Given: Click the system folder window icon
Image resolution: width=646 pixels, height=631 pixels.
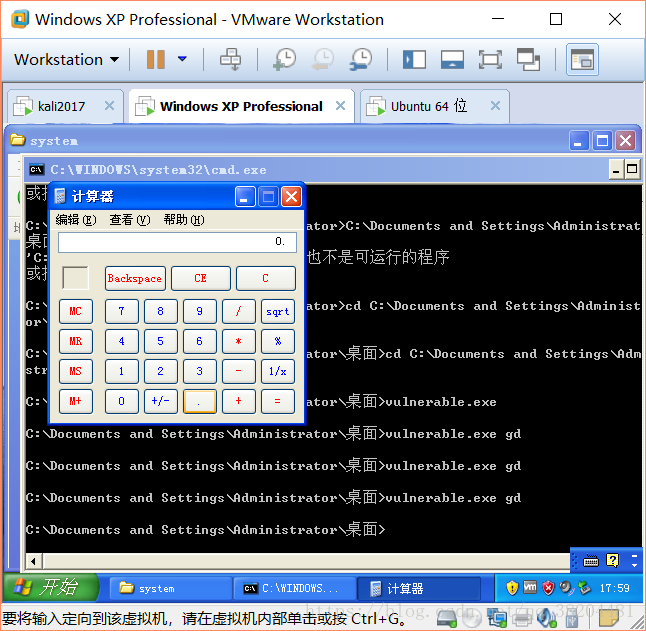Looking at the screenshot, I should [17, 140].
